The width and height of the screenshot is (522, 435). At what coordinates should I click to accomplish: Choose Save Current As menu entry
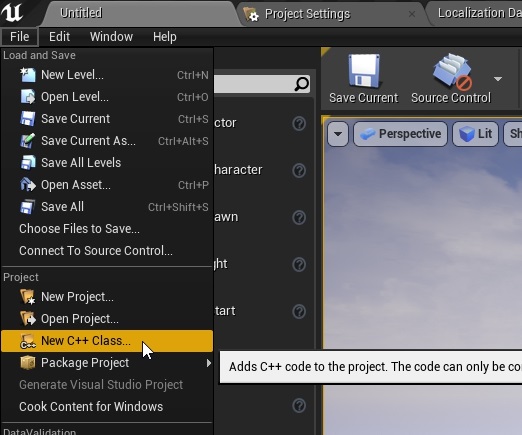pos(107,141)
